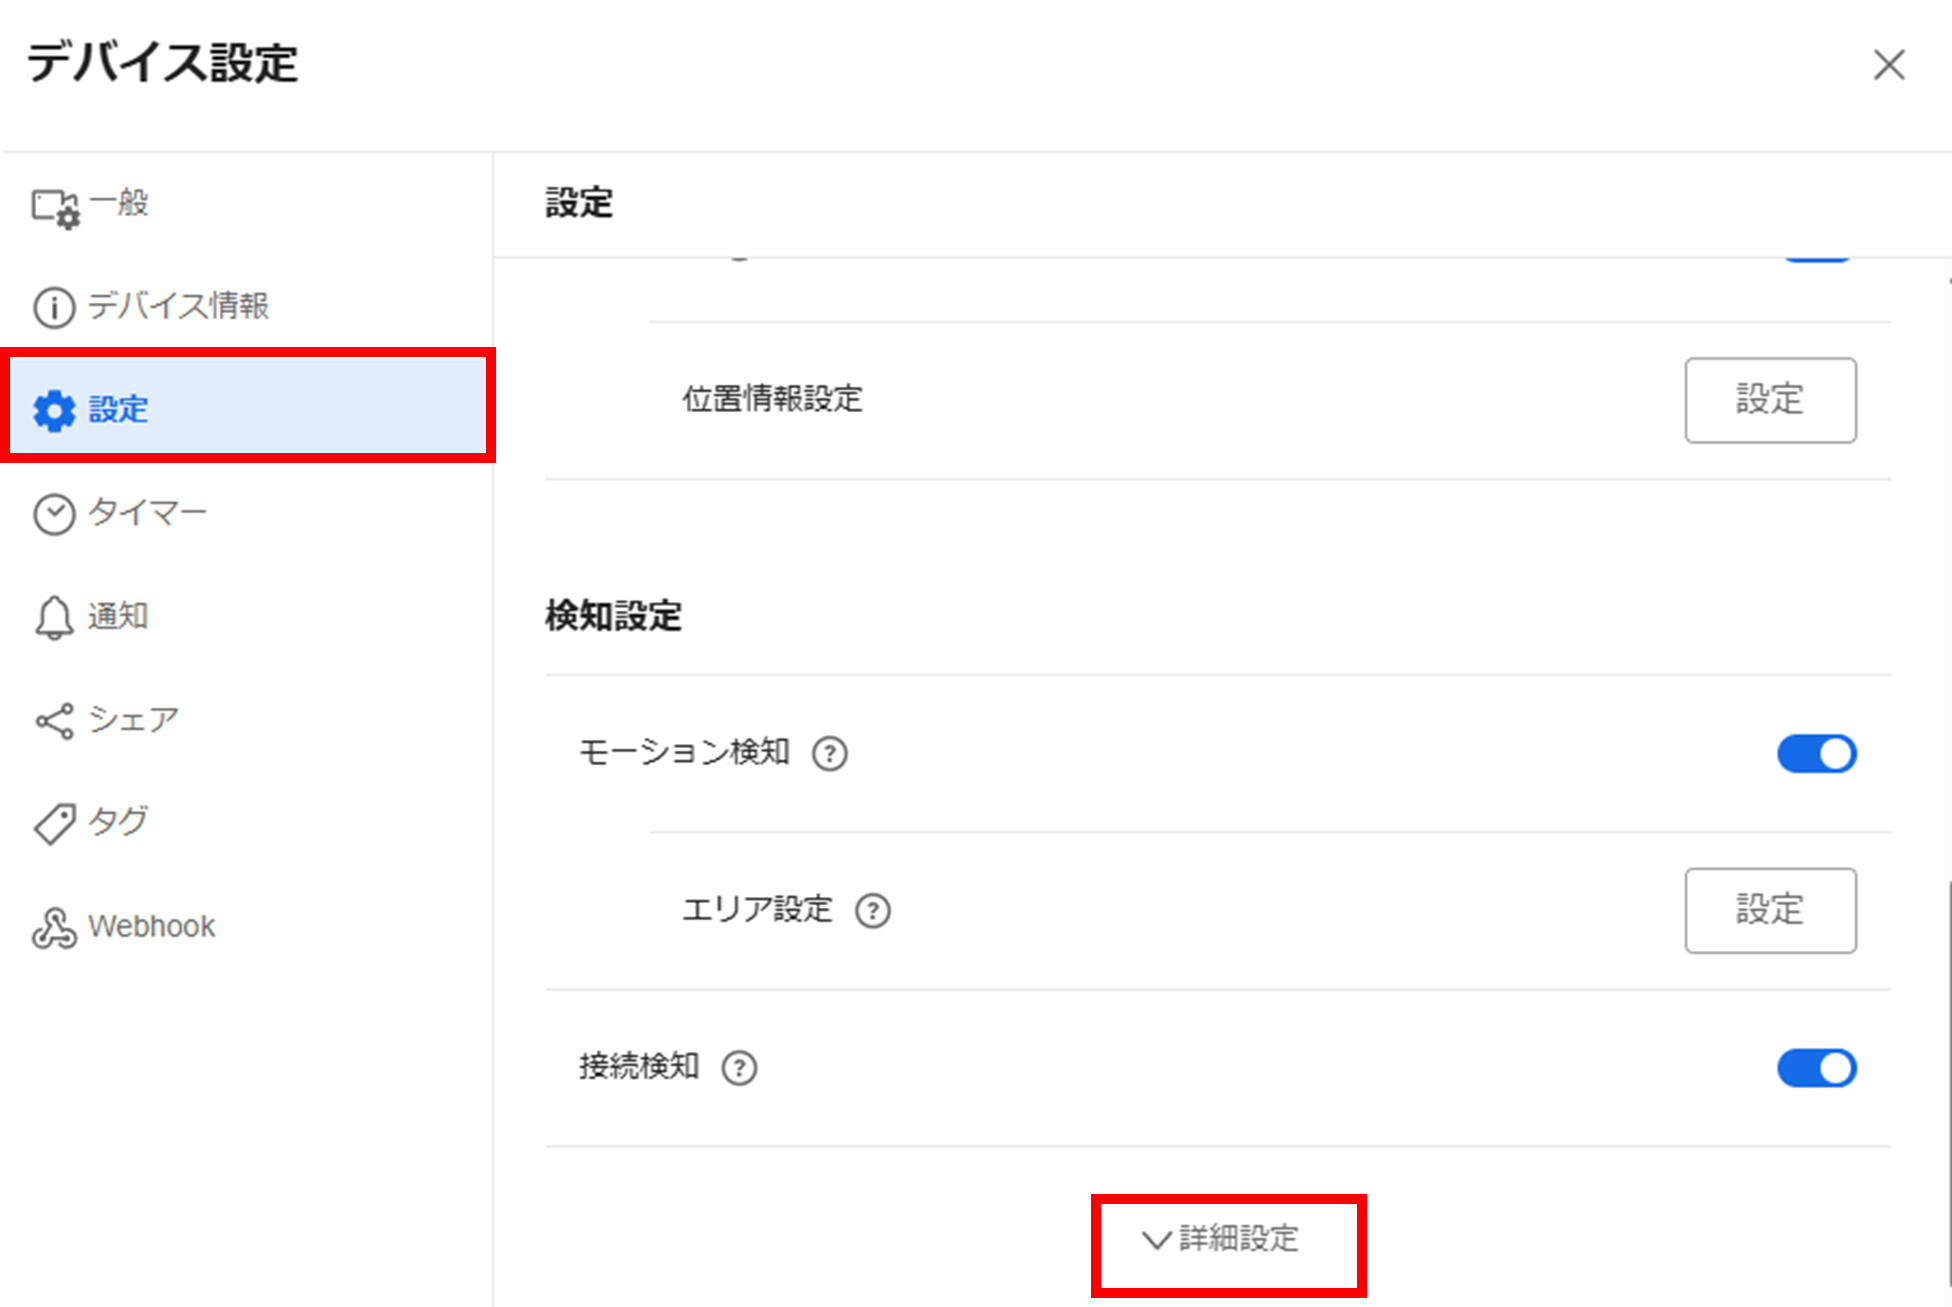This screenshot has width=1952, height=1307.
Task: Open help icon beside 接続検知
Action: [x=739, y=1068]
